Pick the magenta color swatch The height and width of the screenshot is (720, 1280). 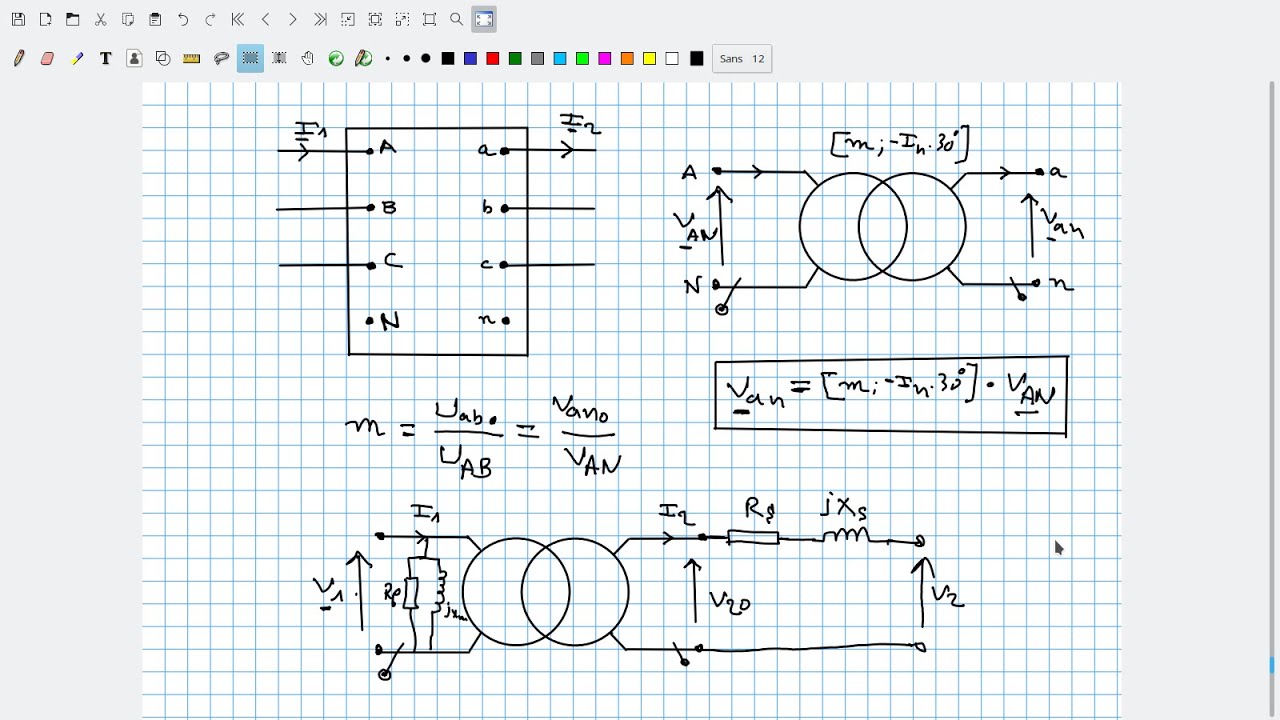[604, 59]
